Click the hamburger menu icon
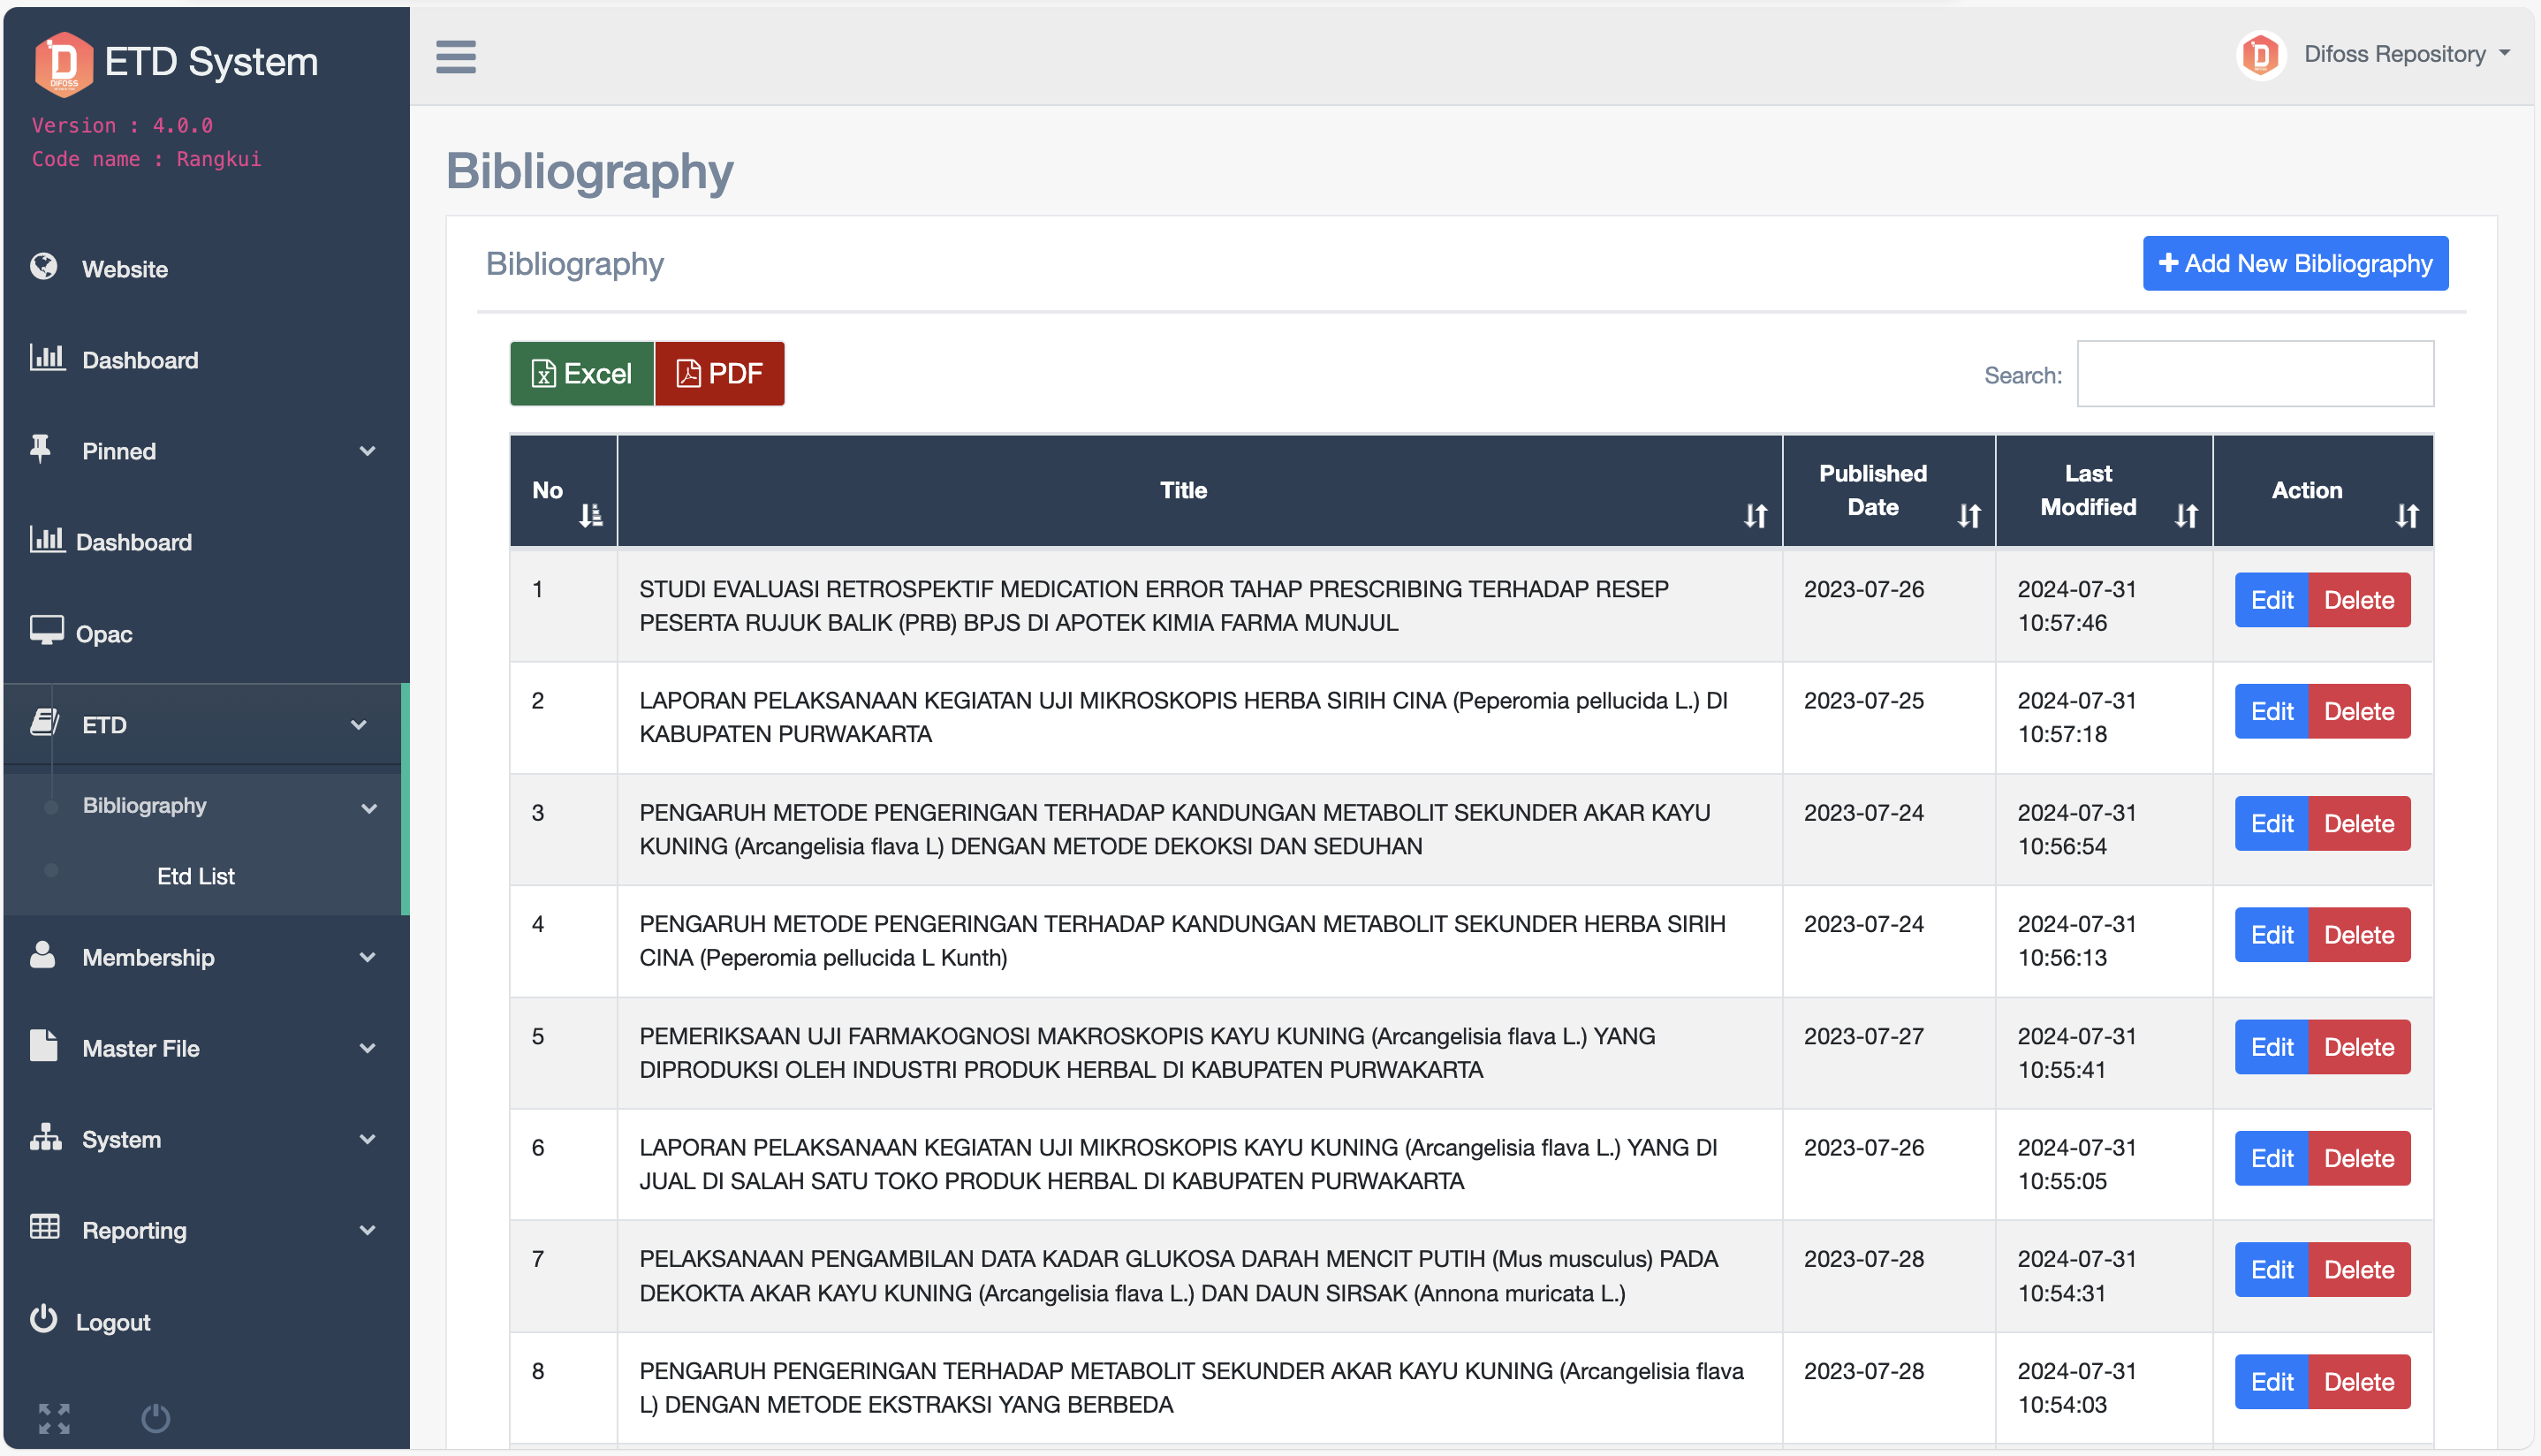 [455, 57]
